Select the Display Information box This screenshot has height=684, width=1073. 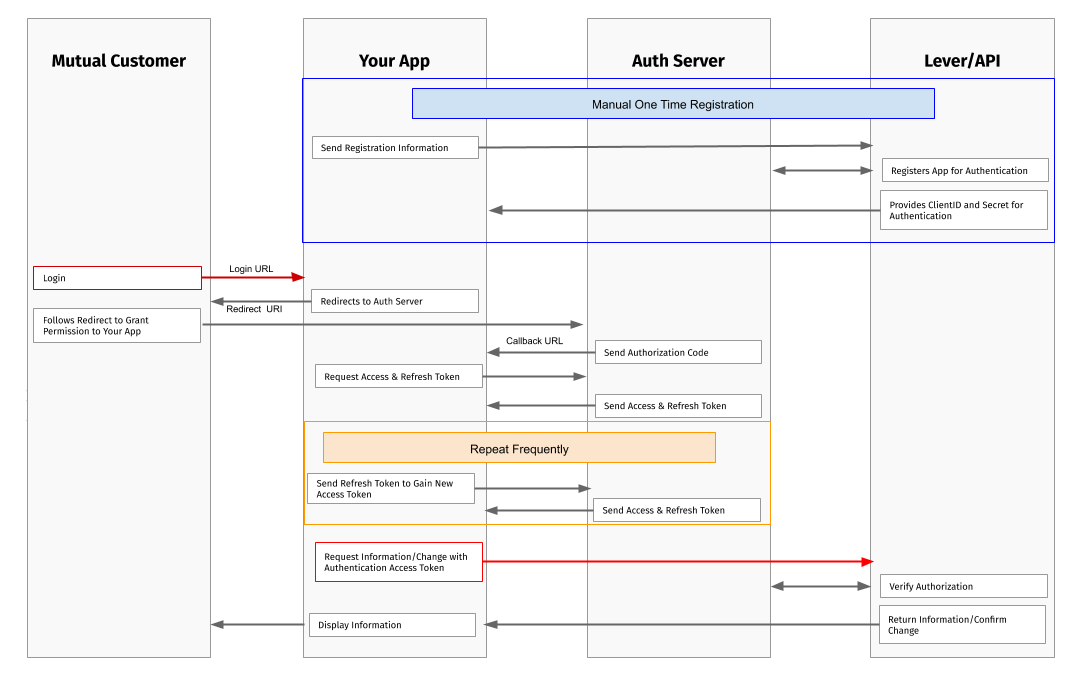point(391,624)
